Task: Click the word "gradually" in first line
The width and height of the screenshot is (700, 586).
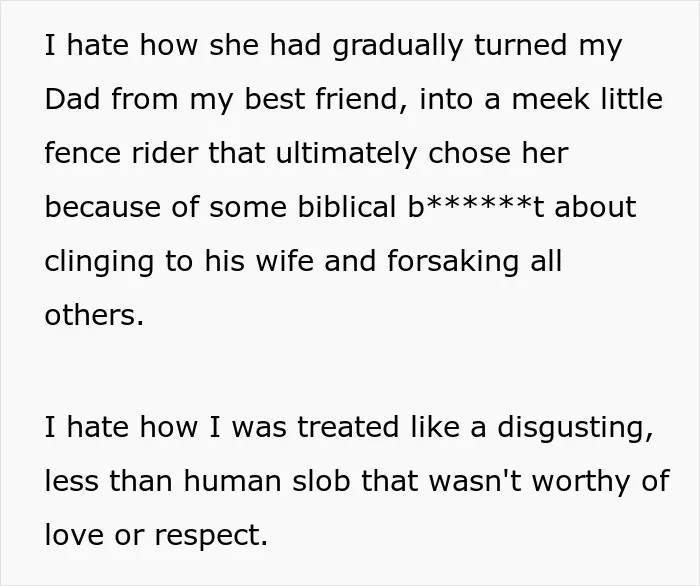Action: tap(398, 47)
